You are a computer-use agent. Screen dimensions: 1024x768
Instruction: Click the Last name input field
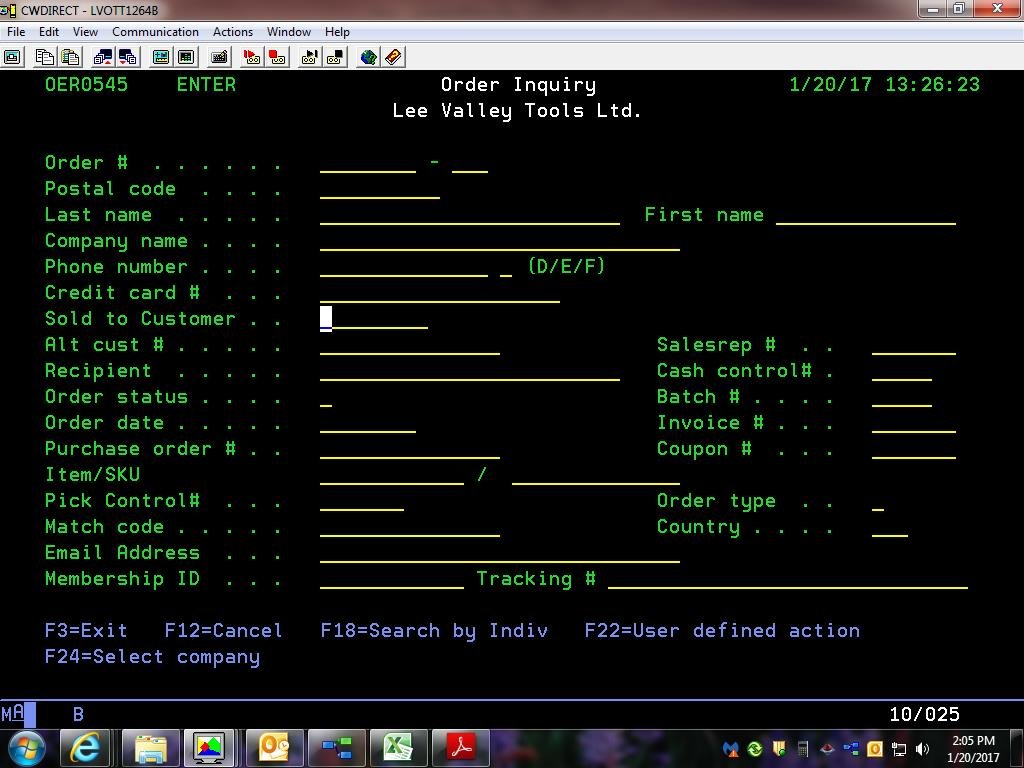click(x=470, y=216)
